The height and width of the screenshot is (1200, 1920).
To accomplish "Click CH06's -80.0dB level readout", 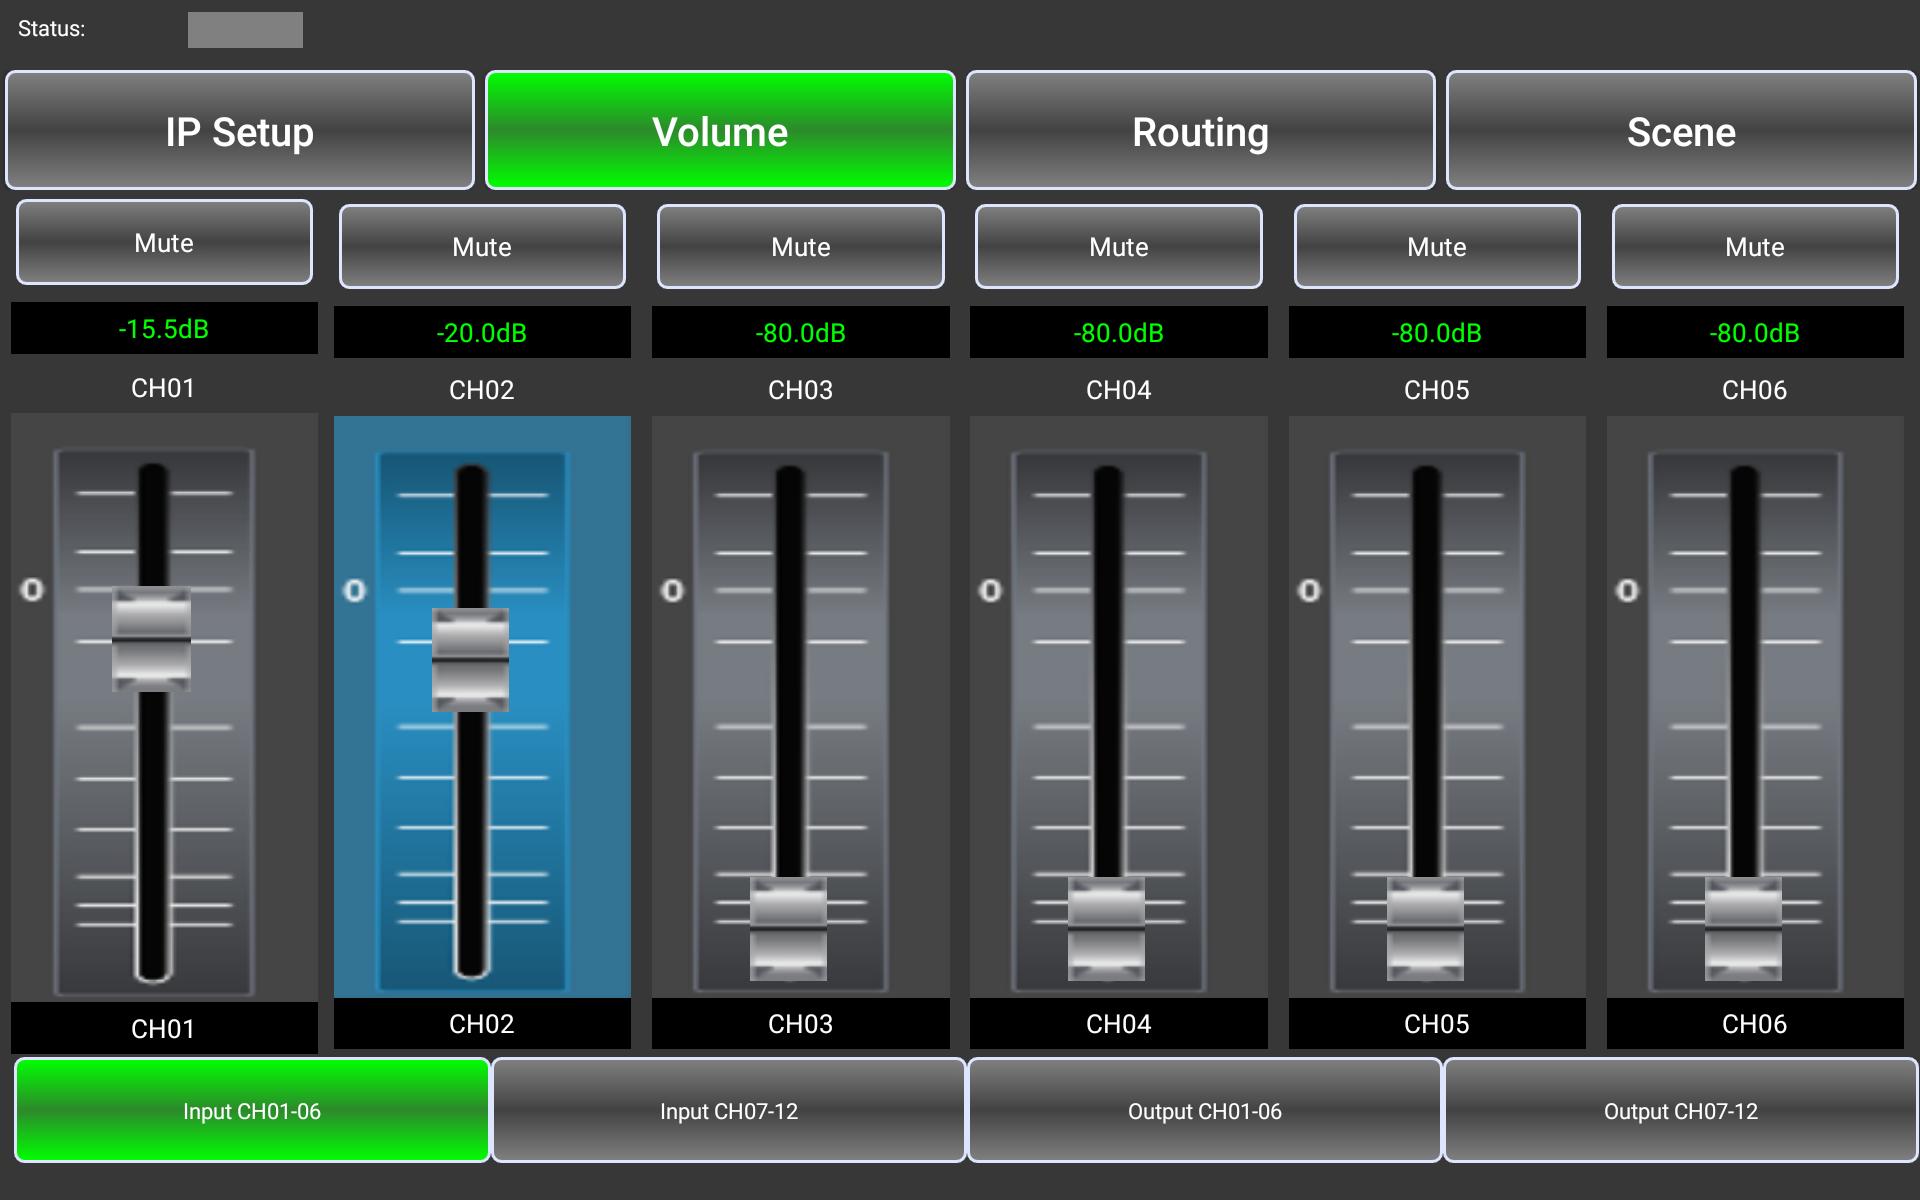I will (x=1755, y=332).
